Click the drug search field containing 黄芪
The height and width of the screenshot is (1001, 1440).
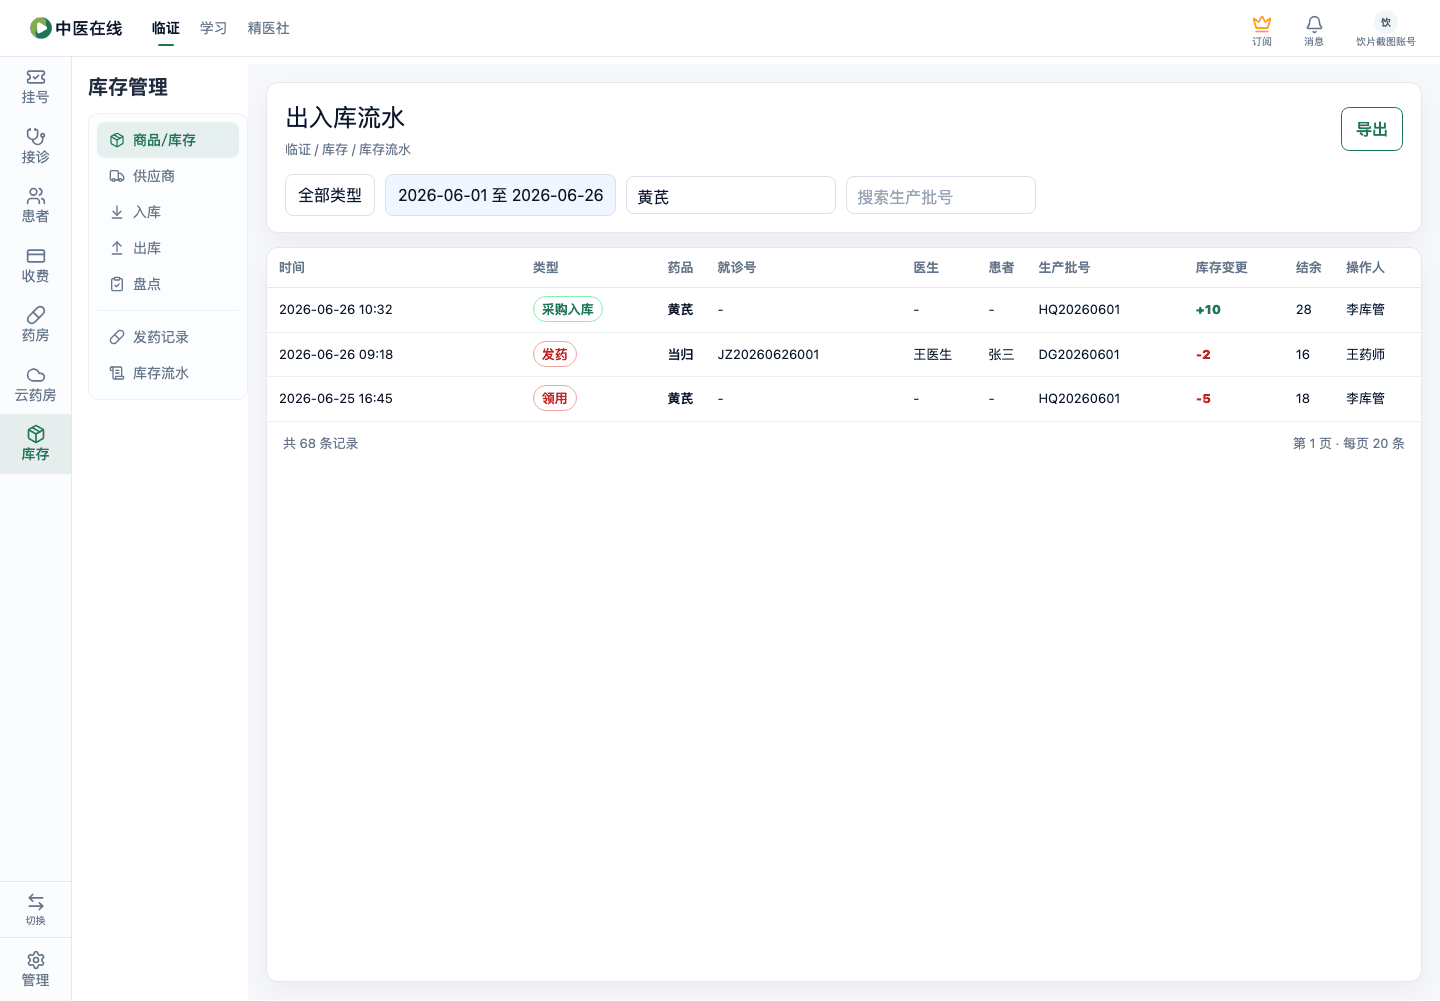[x=731, y=195]
